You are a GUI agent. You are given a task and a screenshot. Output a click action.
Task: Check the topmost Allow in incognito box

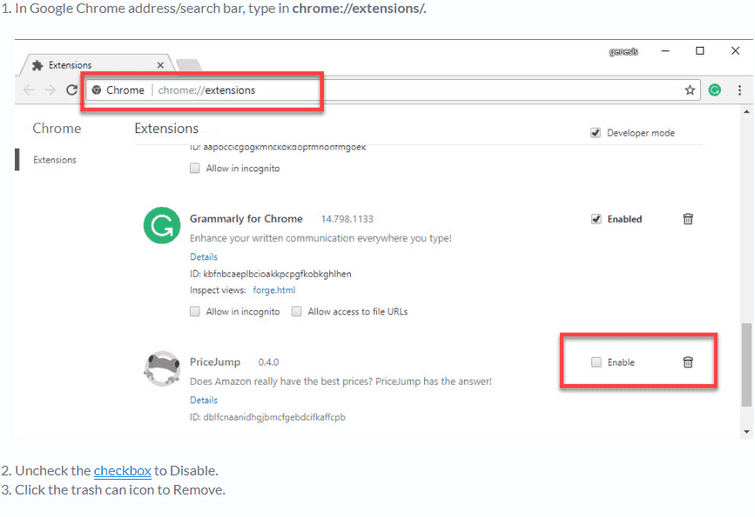tap(195, 168)
